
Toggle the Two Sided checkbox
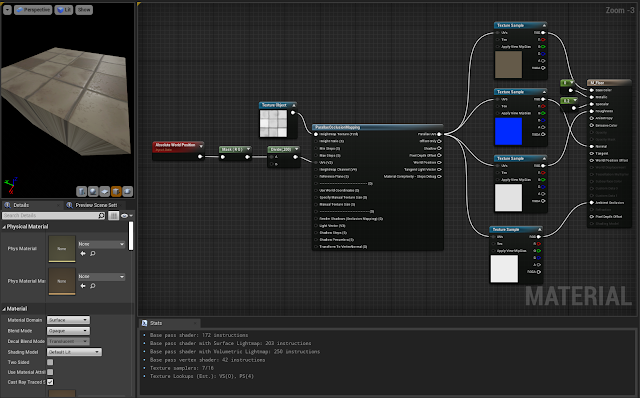(x=50, y=362)
